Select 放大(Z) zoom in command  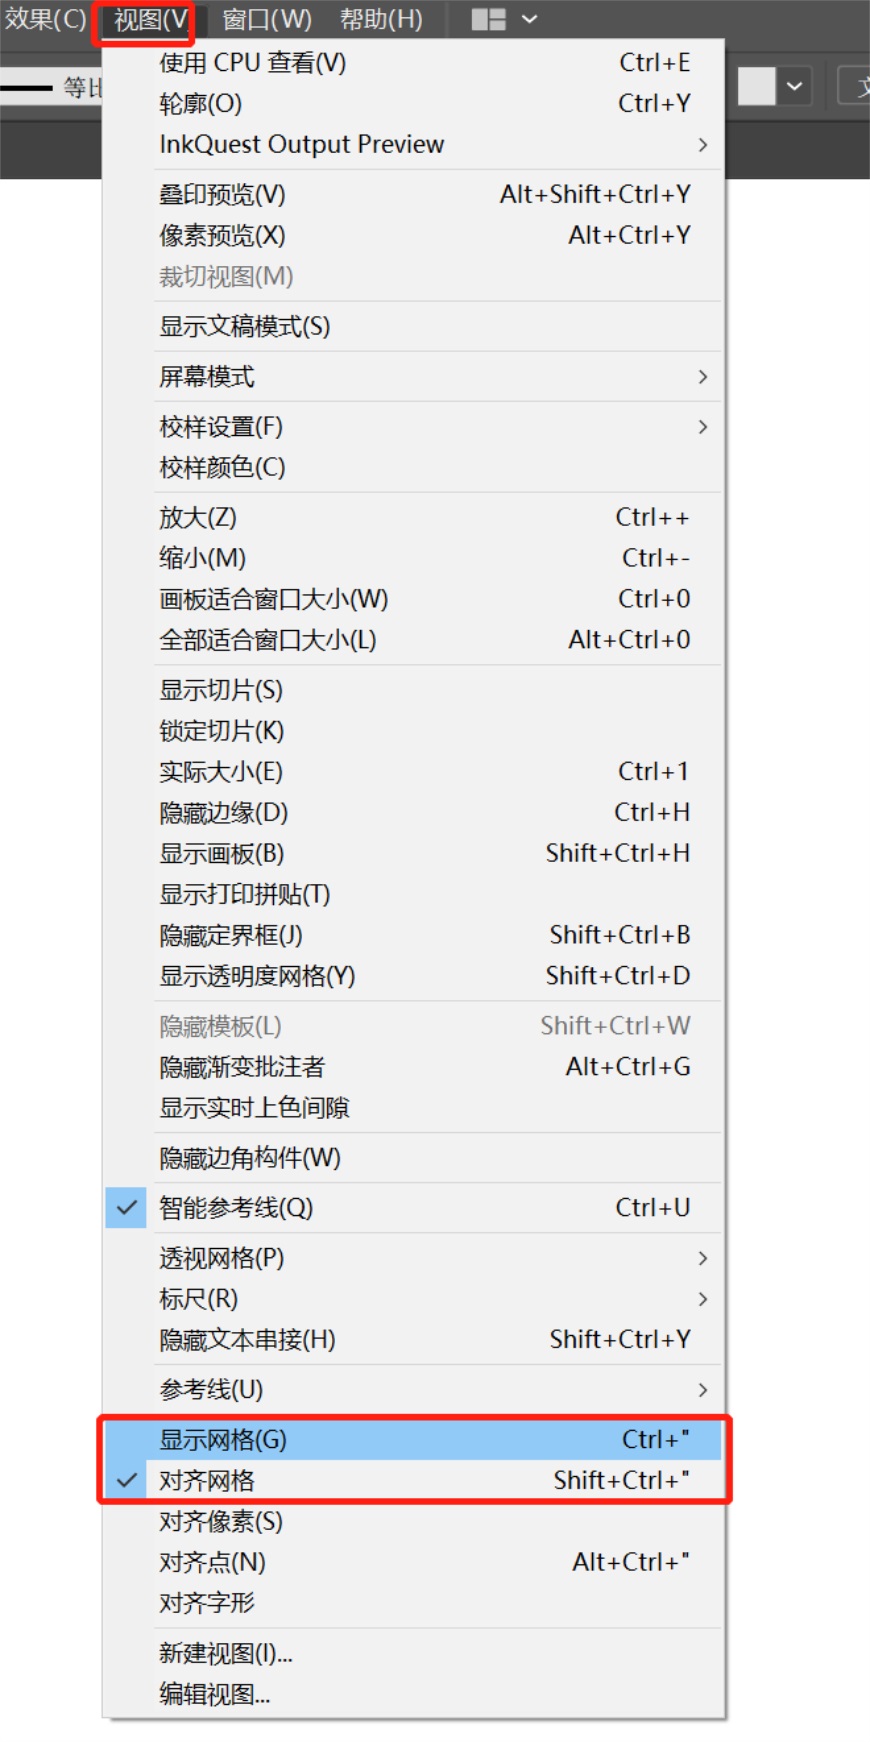pyautogui.click(x=413, y=517)
